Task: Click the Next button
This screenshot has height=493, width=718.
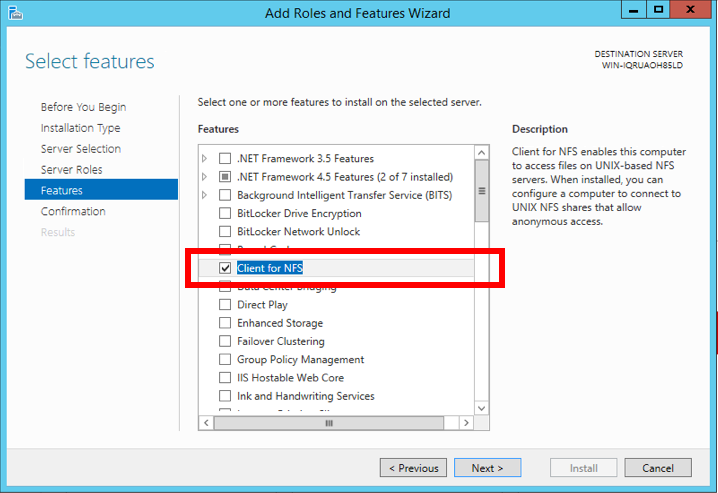Action: point(487,468)
